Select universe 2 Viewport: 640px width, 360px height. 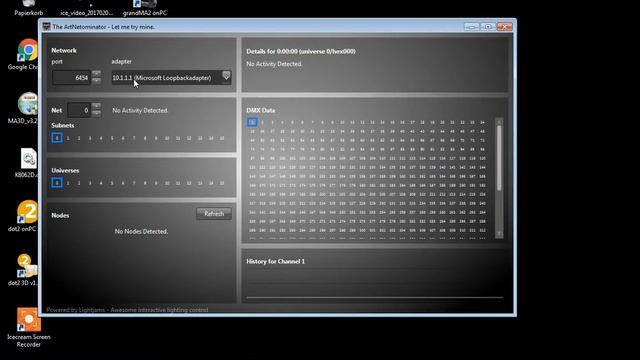[x=79, y=183]
